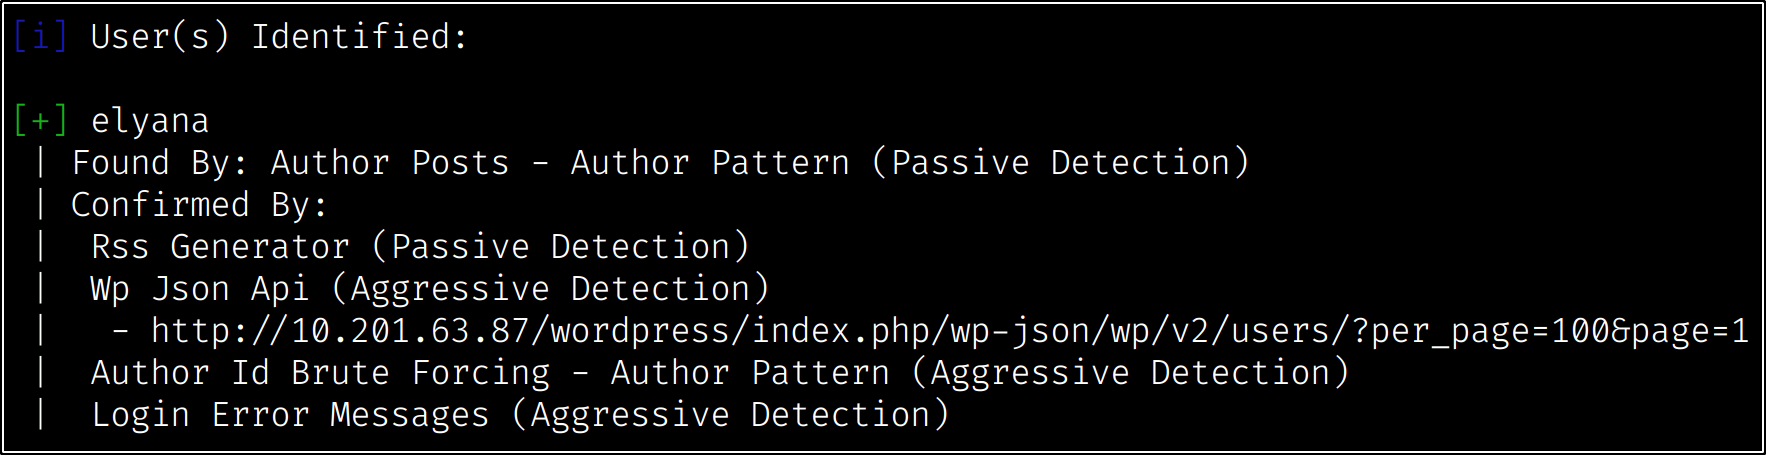Screen dimensions: 1766x455
Task: Click the green [+] marker
Action: [40, 121]
